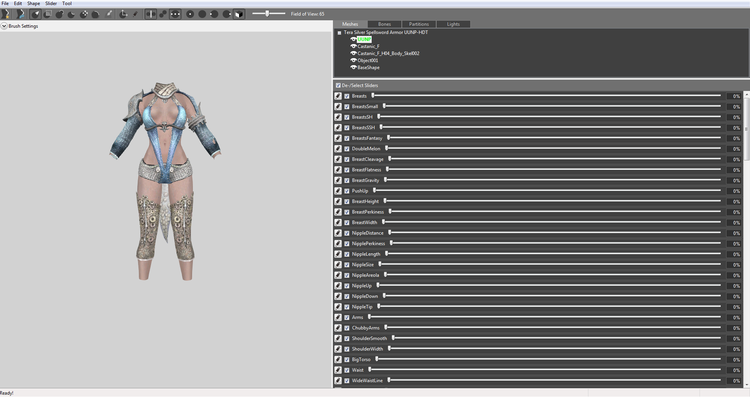Open the Edit menu

click(x=18, y=3)
